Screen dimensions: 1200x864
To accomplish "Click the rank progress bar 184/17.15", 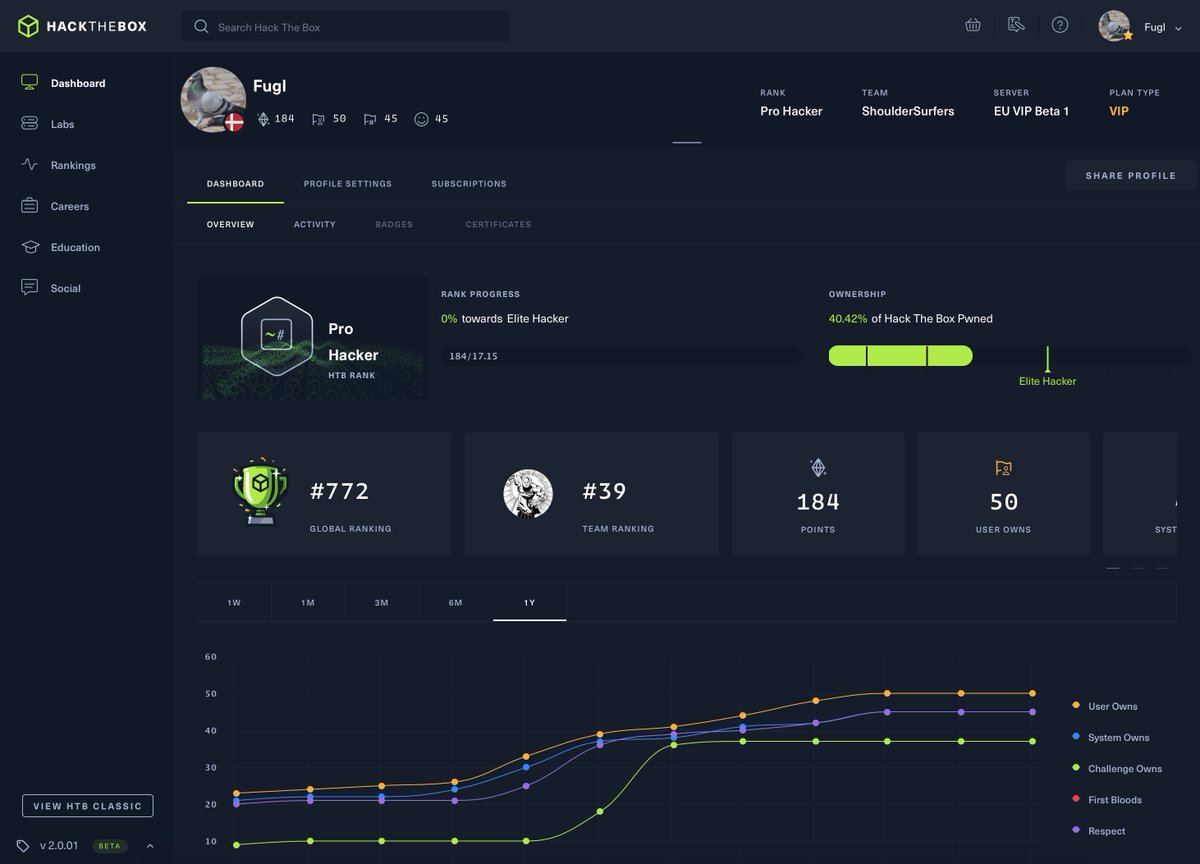I will pos(621,356).
